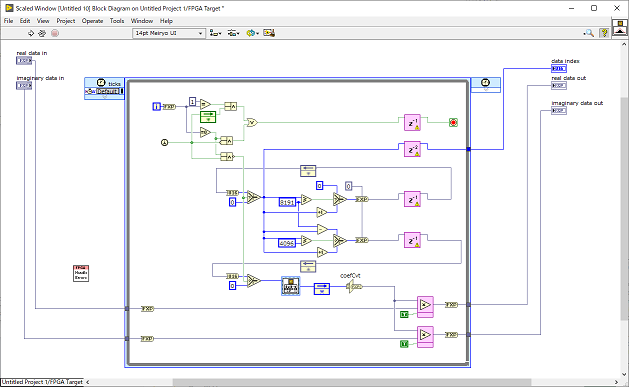The width and height of the screenshot is (629, 387).
Task: Select the memory lookup subVI before coefCvt
Action: [290, 286]
